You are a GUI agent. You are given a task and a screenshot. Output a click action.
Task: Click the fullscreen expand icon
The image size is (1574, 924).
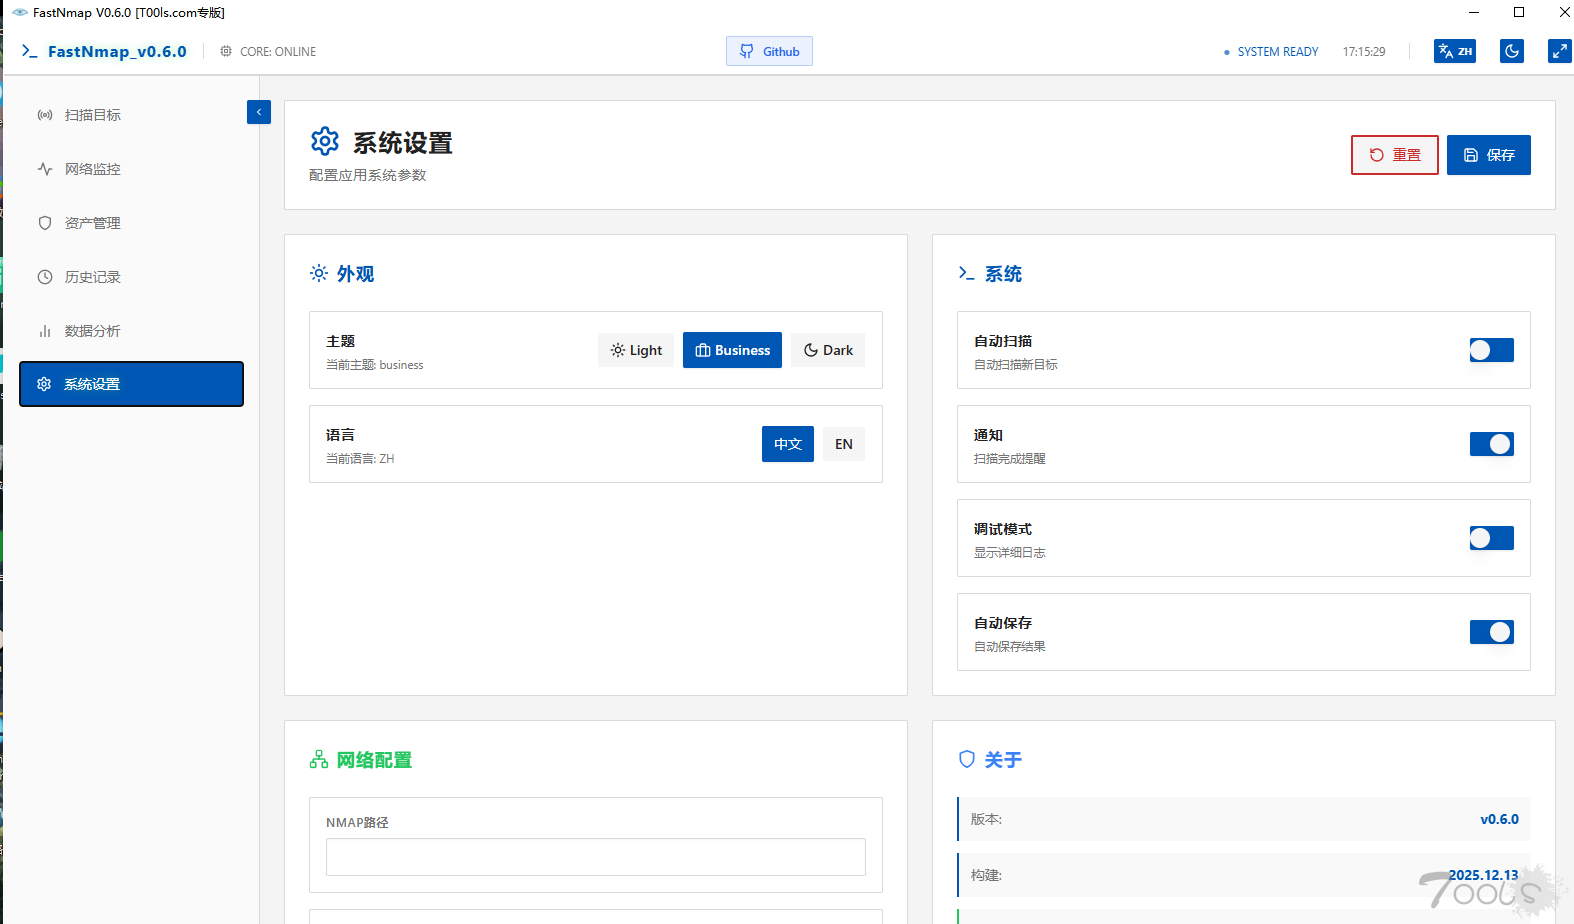pos(1559,51)
